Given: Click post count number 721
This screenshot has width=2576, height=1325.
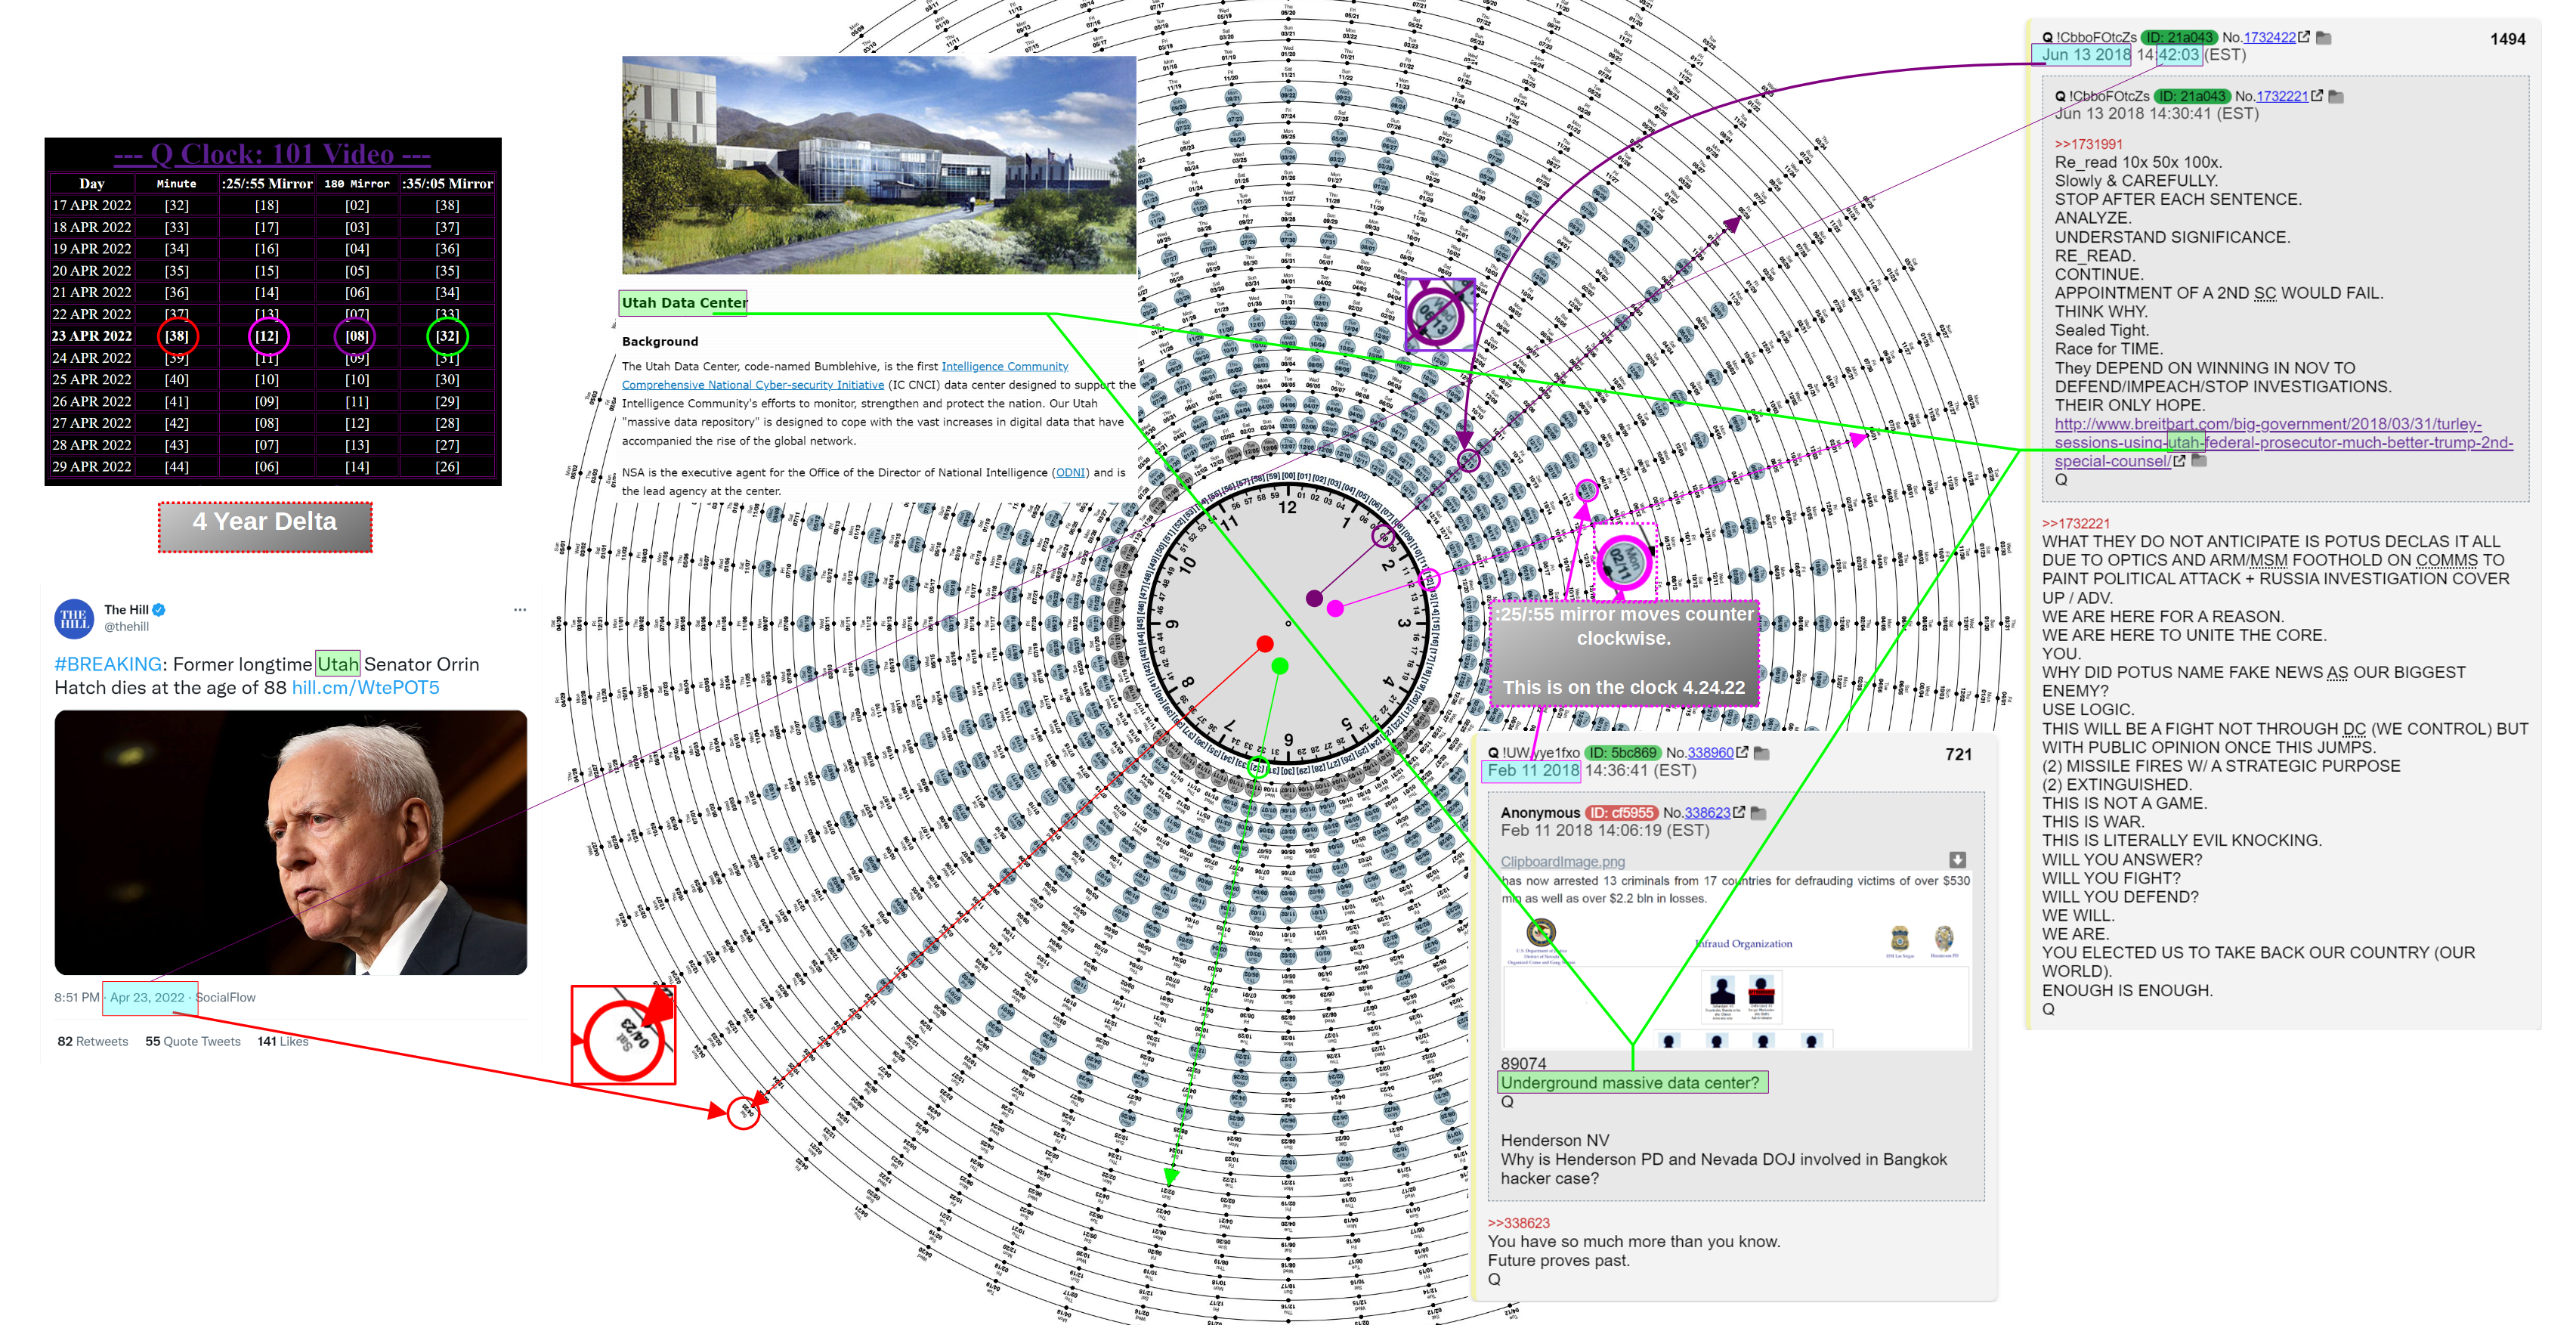Looking at the screenshot, I should [x=1958, y=755].
